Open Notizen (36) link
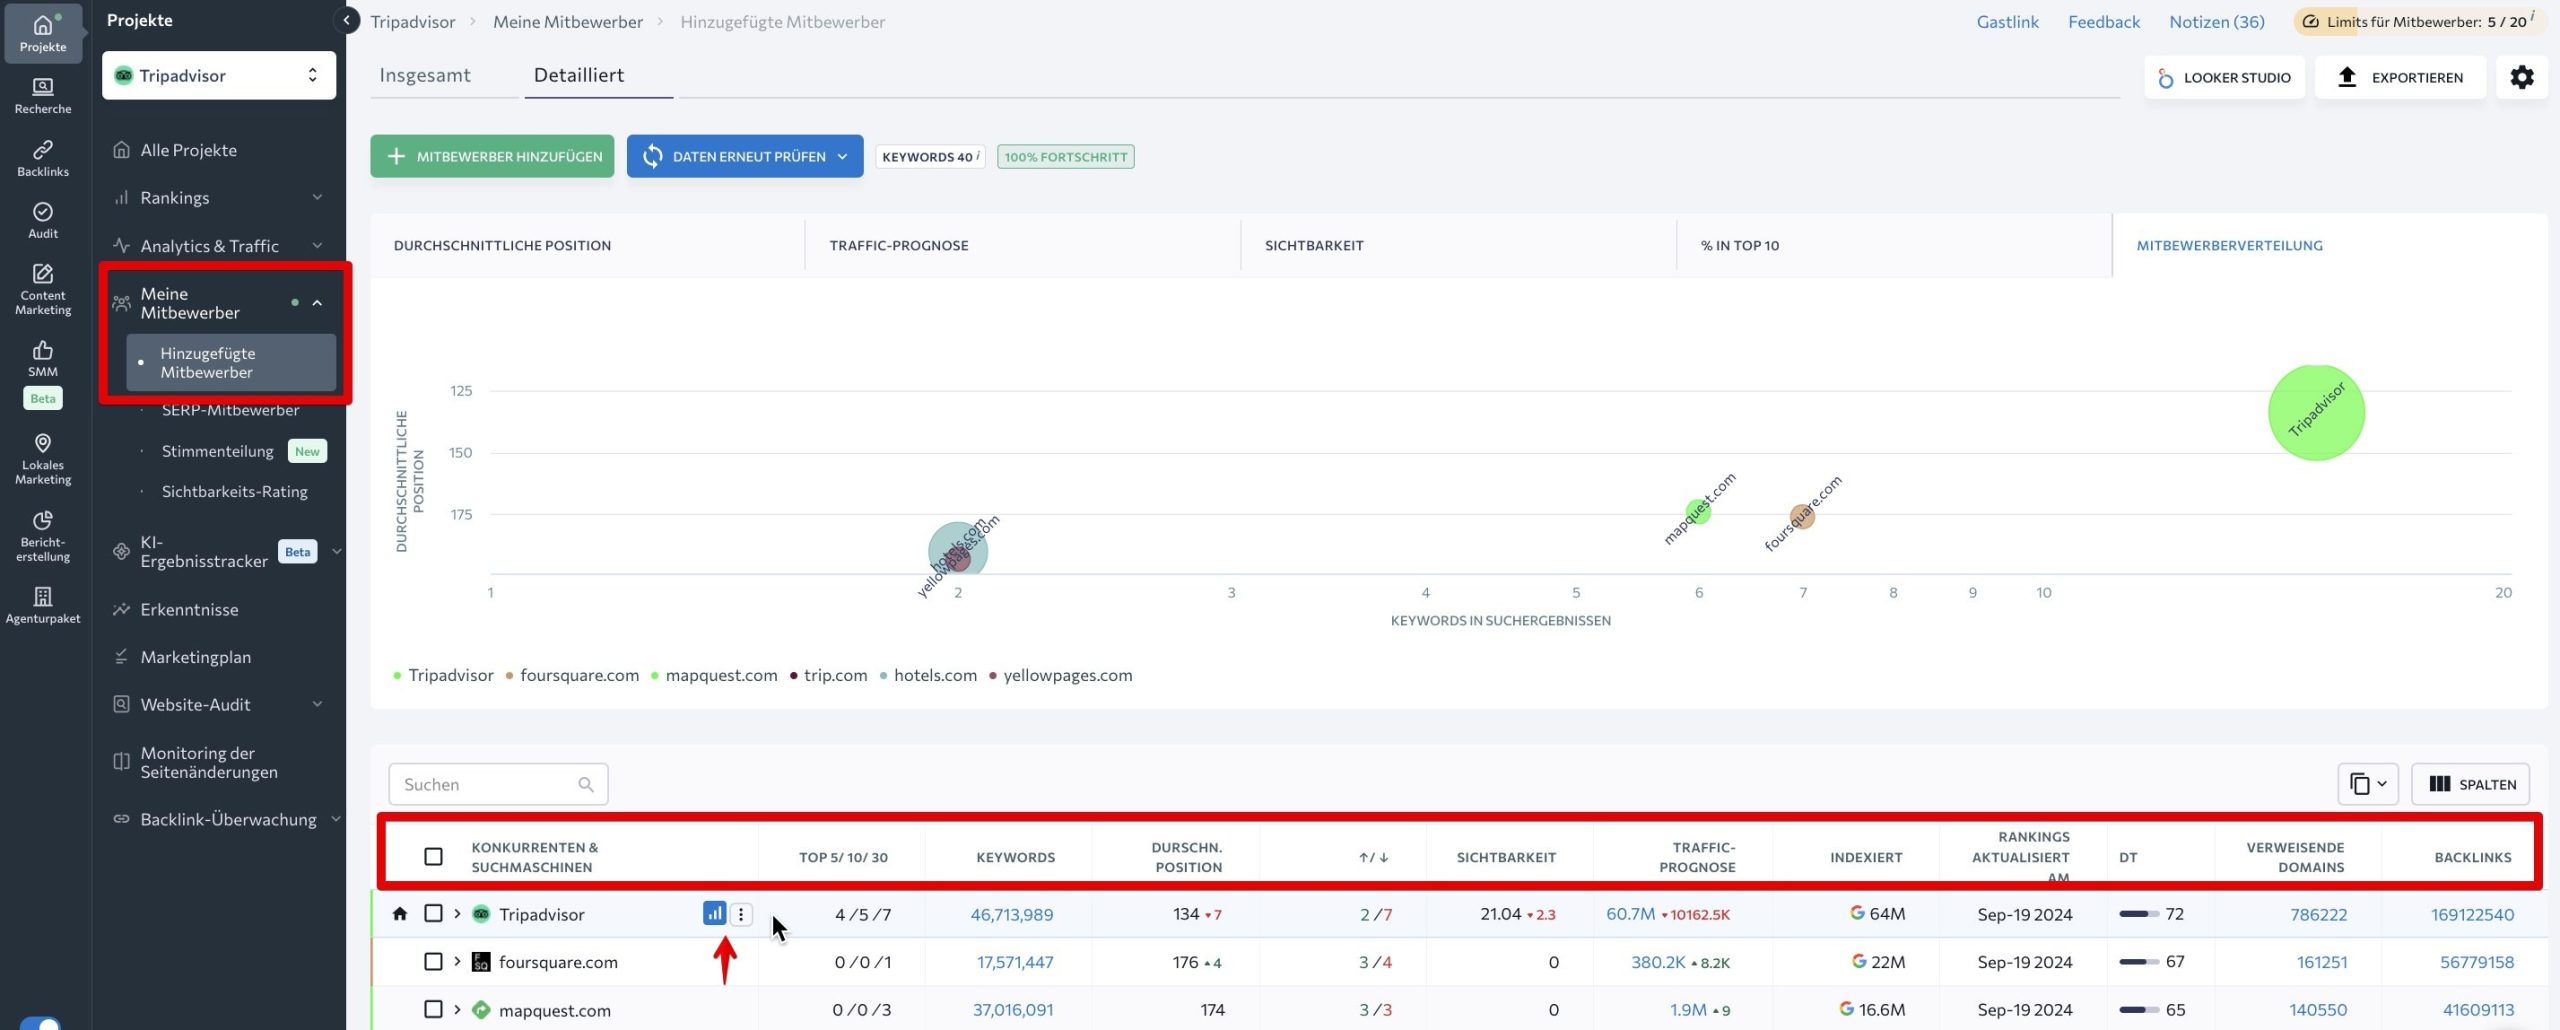The height and width of the screenshot is (1030, 2560). (2217, 21)
